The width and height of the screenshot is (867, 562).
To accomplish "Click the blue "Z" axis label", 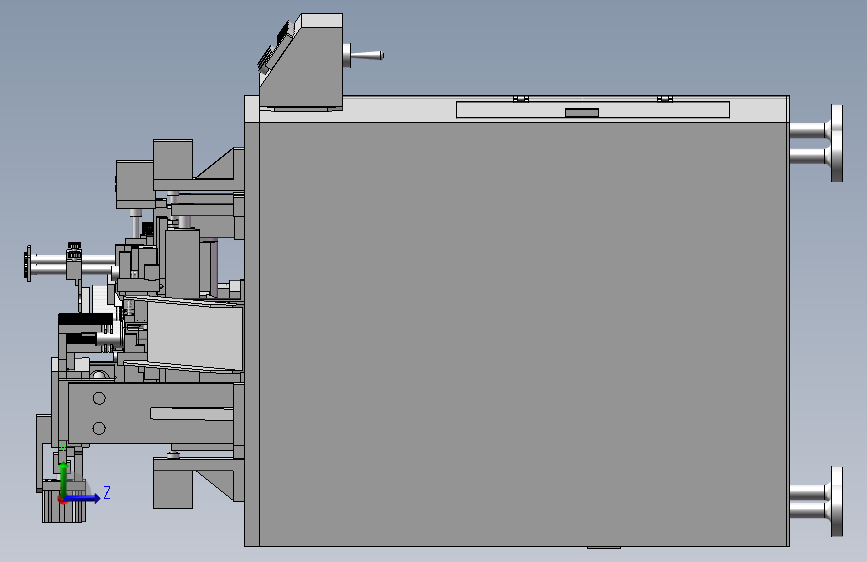I will tap(107, 492).
